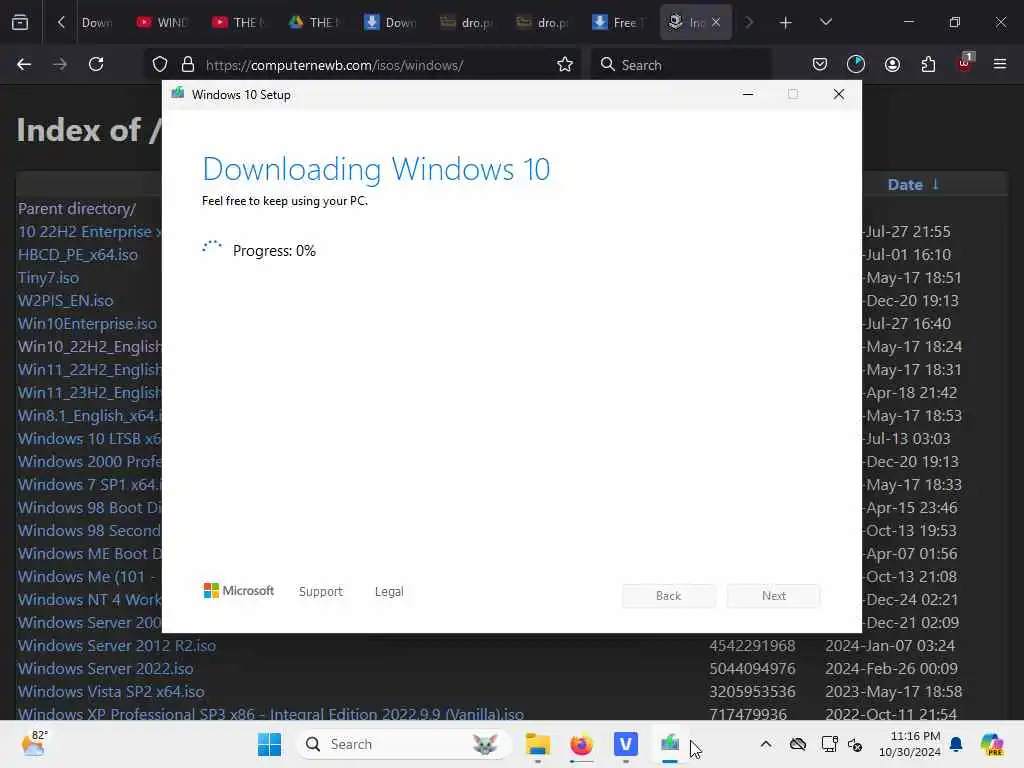
Task: Open Firefox application hamburger menu
Action: pos(1000,65)
